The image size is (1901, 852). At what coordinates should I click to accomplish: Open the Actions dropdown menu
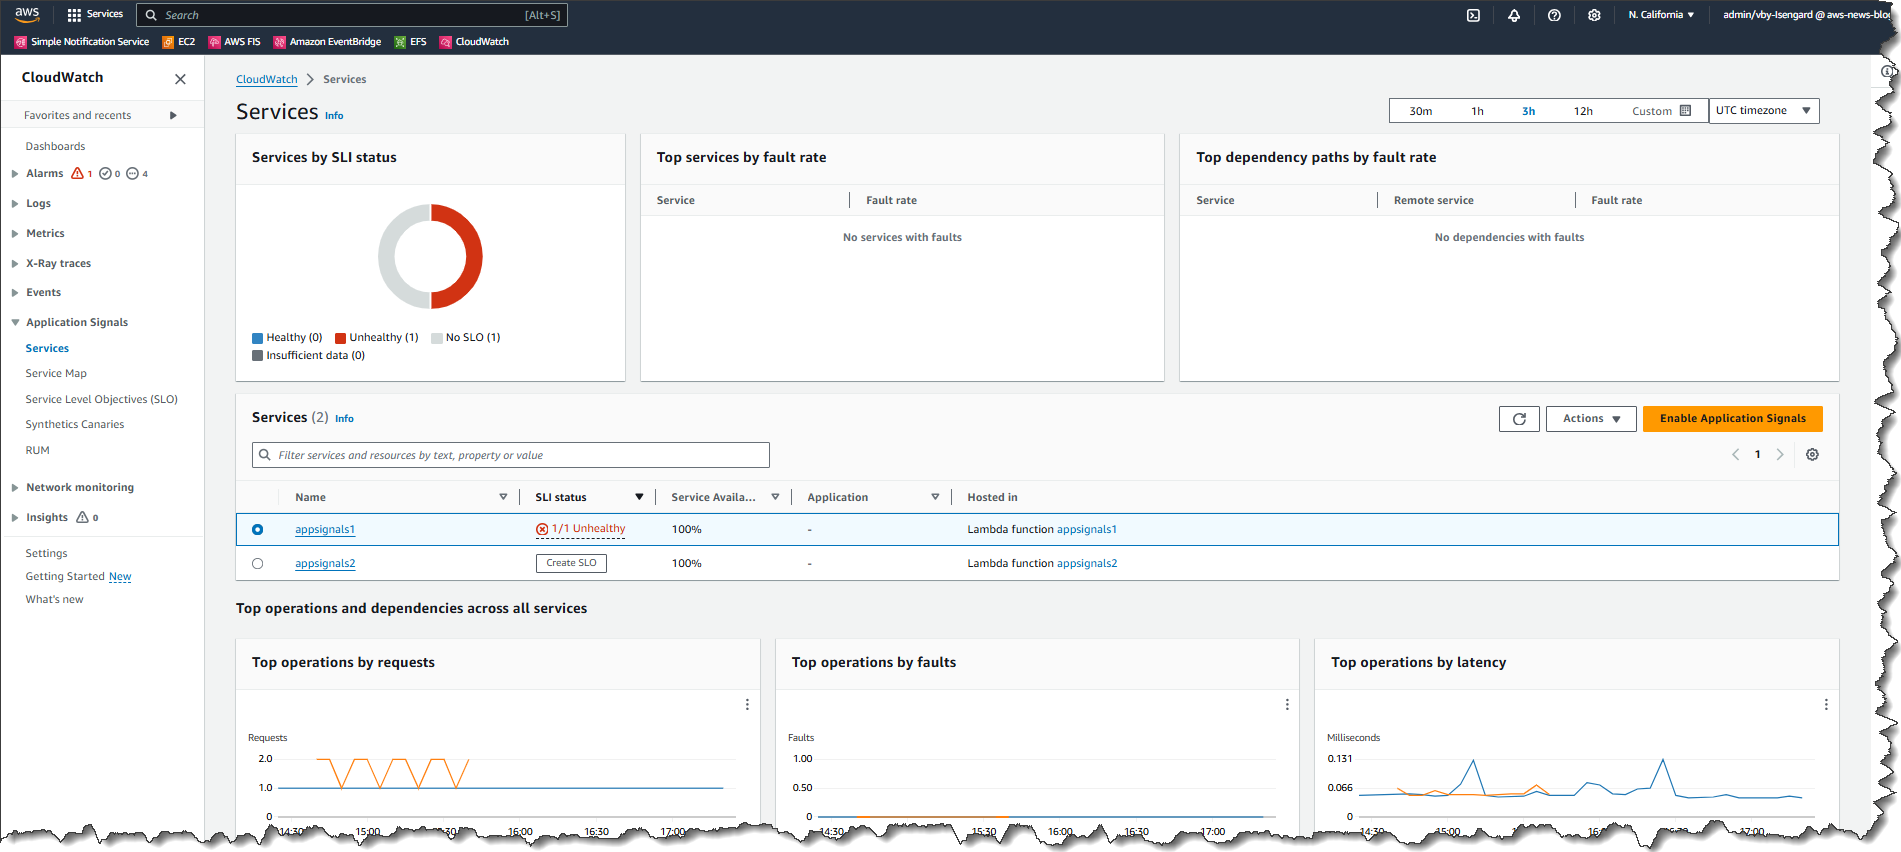[x=1591, y=419]
